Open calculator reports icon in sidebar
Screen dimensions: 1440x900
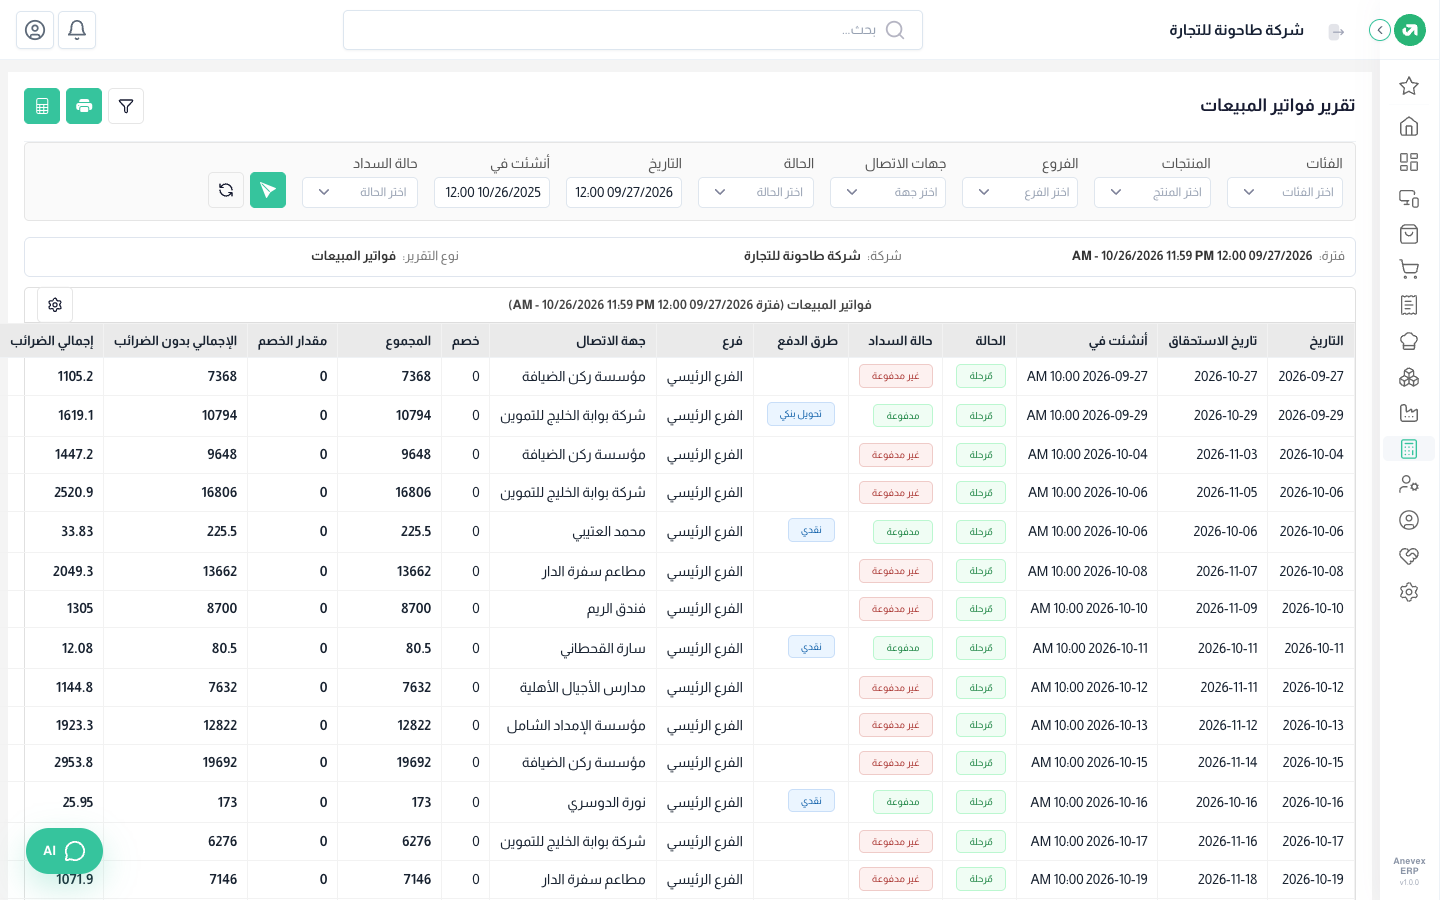(x=1409, y=449)
